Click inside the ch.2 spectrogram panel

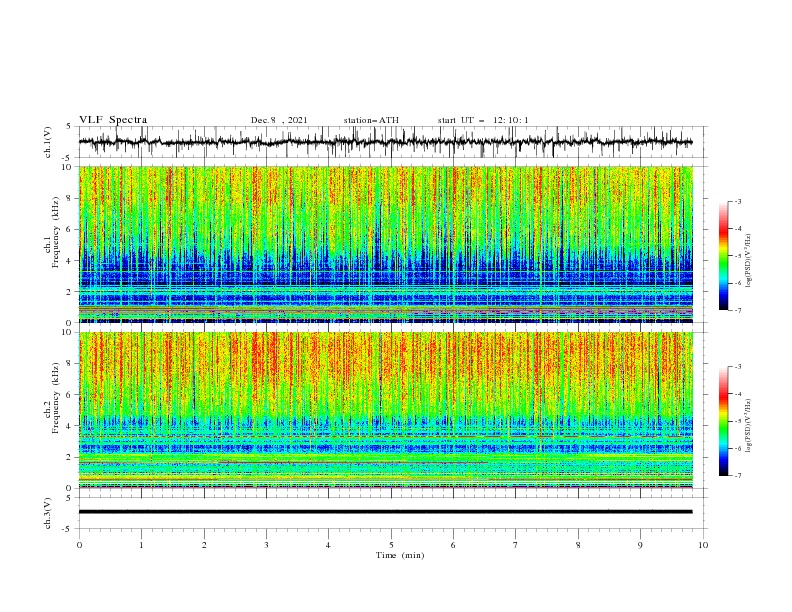(x=385, y=410)
